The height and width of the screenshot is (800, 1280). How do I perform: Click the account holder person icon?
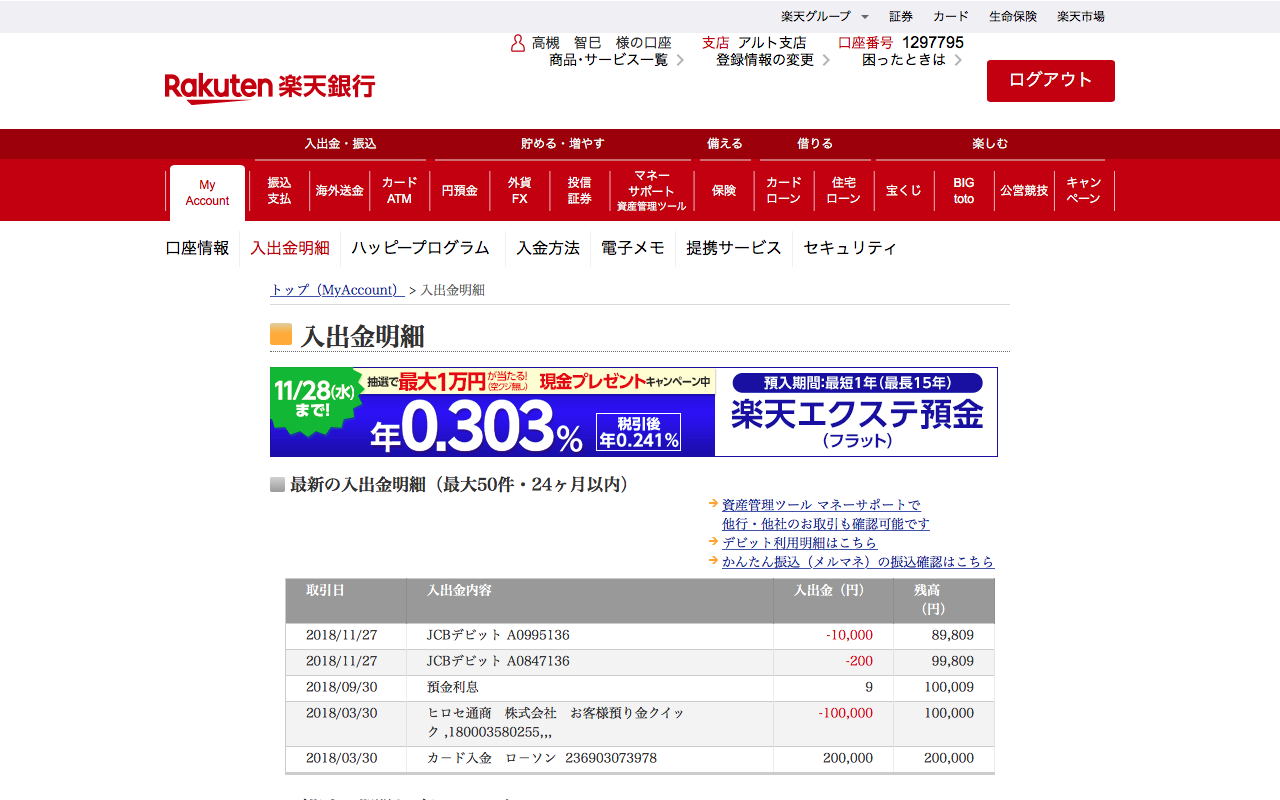click(518, 43)
